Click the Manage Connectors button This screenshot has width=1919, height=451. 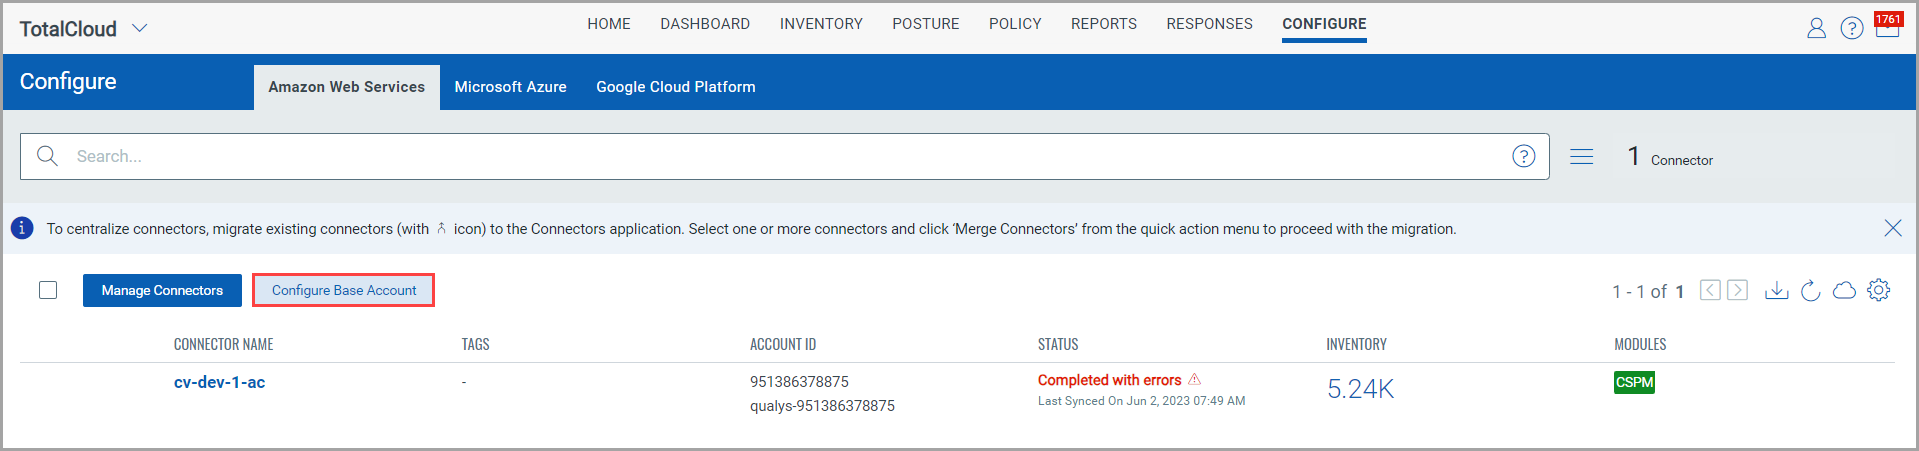point(162,290)
